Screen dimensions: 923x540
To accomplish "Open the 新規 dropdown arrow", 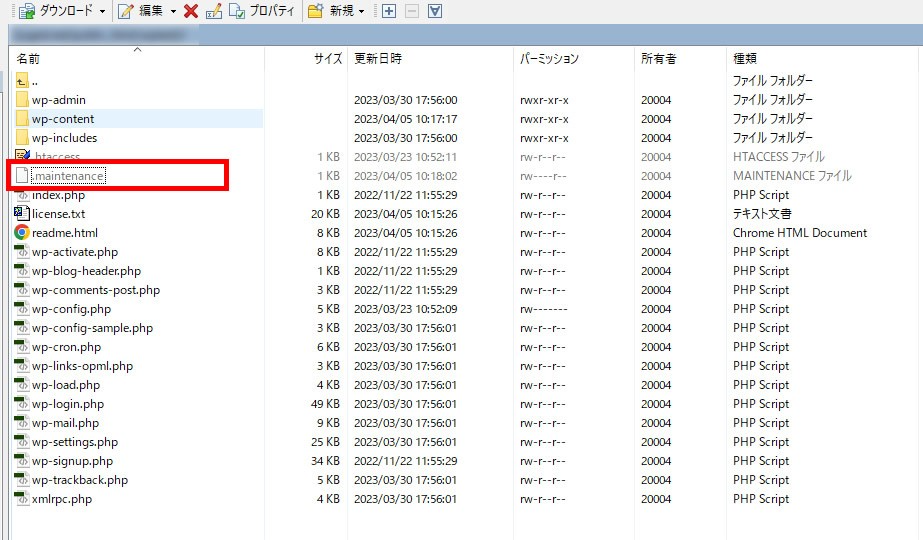I will pyautogui.click(x=361, y=11).
